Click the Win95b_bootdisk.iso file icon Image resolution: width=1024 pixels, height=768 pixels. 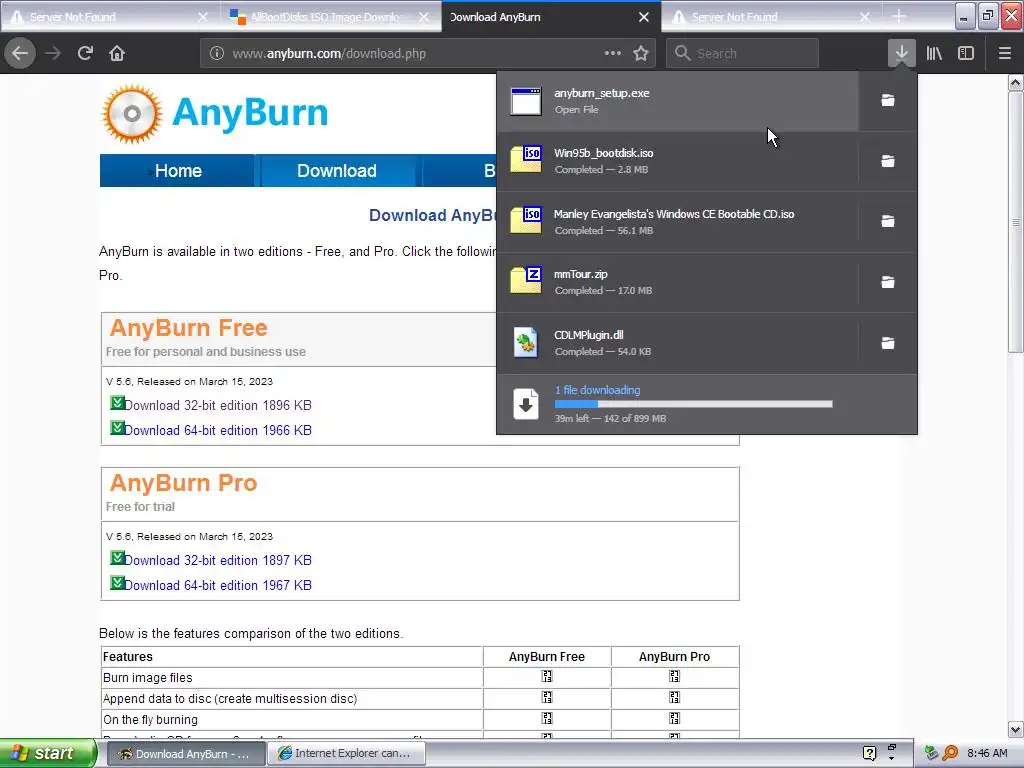click(x=526, y=160)
